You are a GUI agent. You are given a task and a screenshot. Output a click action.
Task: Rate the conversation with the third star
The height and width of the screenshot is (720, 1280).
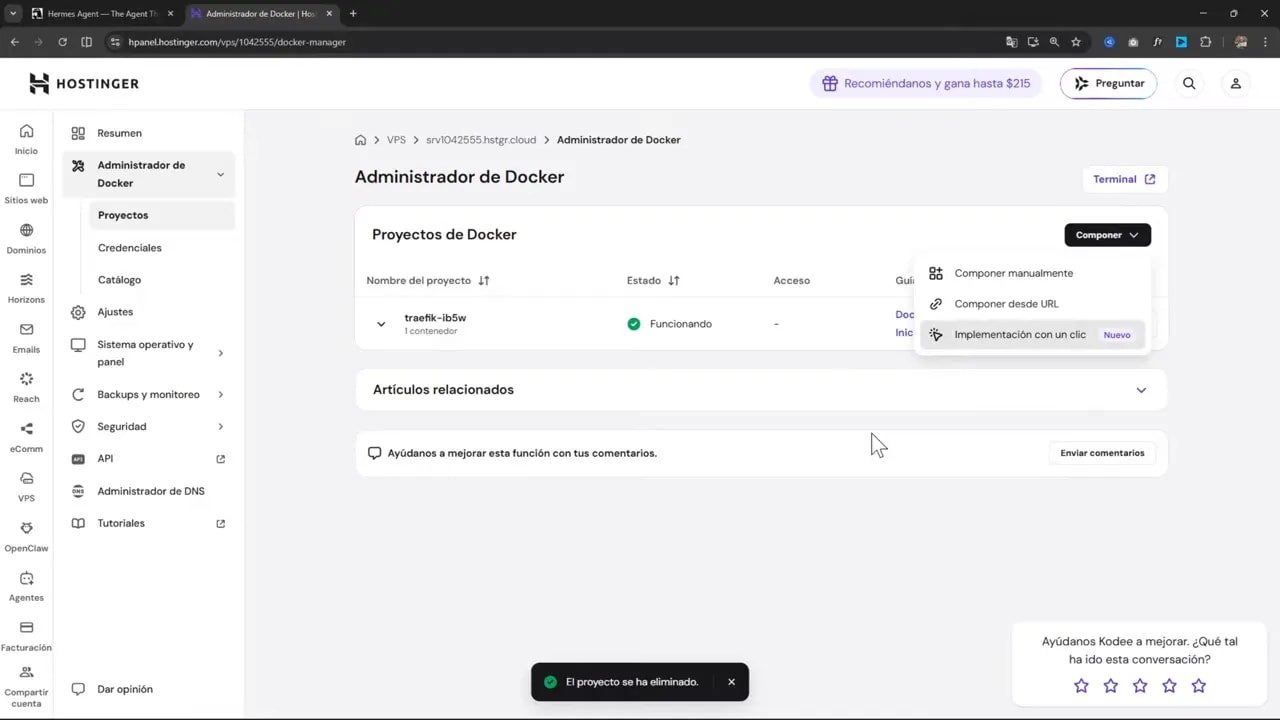1140,686
